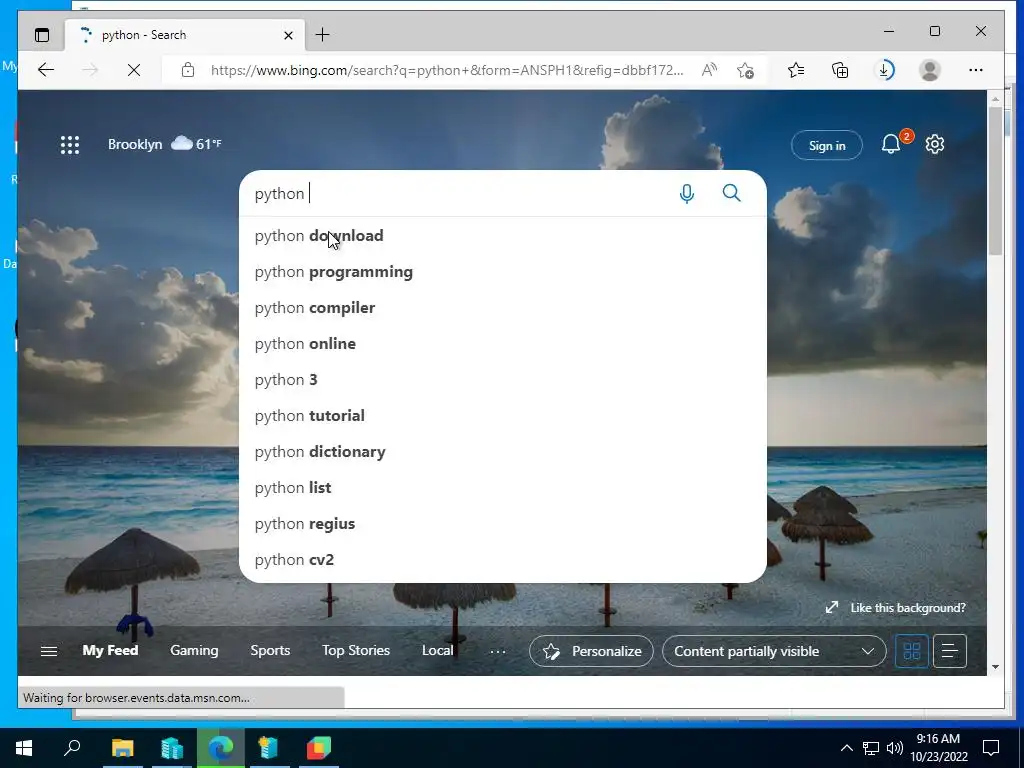Viewport: 1024px width, 768px height.
Task: Choose python list suggestion
Action: [503, 487]
